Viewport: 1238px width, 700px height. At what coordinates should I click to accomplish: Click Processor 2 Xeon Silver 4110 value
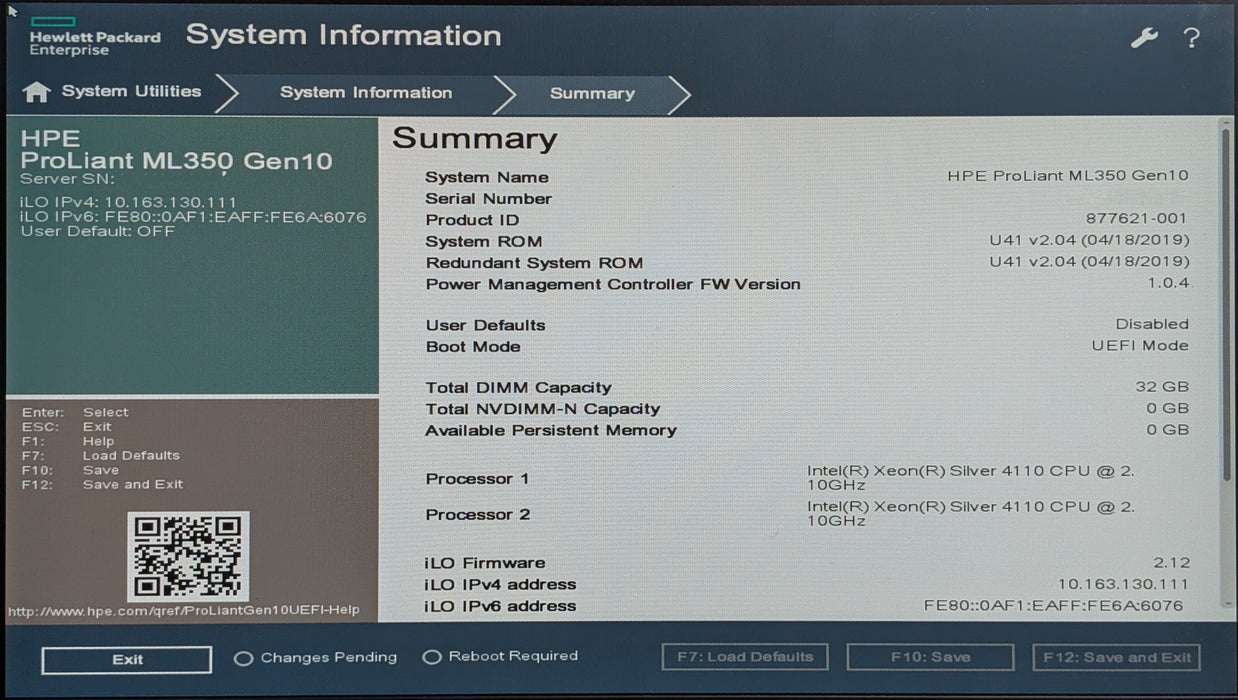coord(971,513)
